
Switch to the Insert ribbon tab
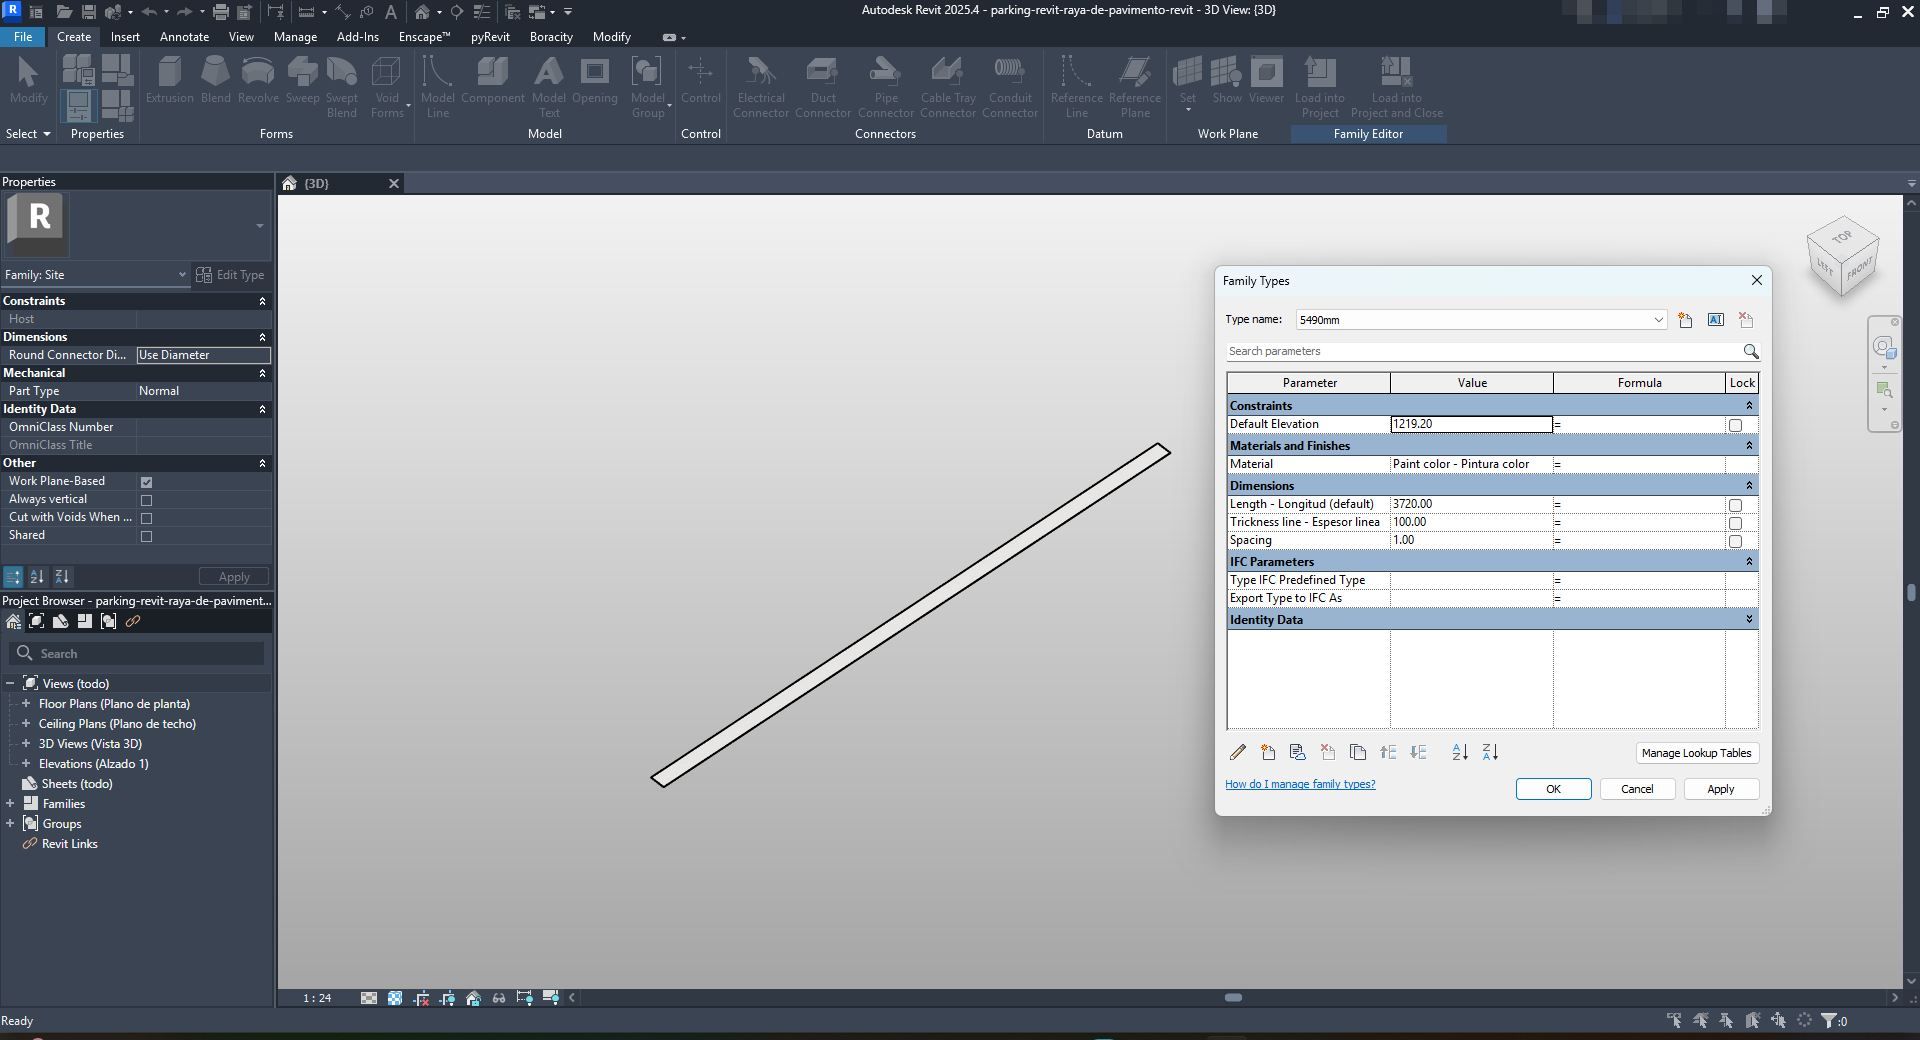click(x=125, y=37)
